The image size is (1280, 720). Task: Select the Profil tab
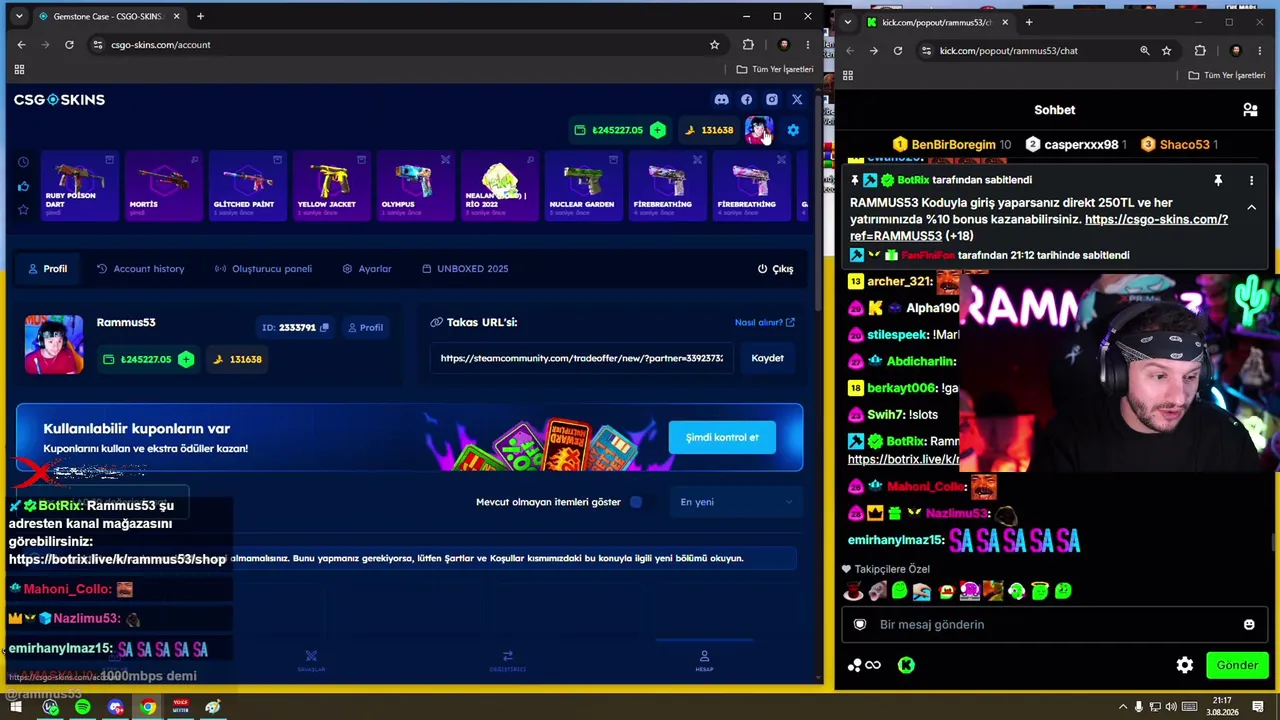[47, 269]
